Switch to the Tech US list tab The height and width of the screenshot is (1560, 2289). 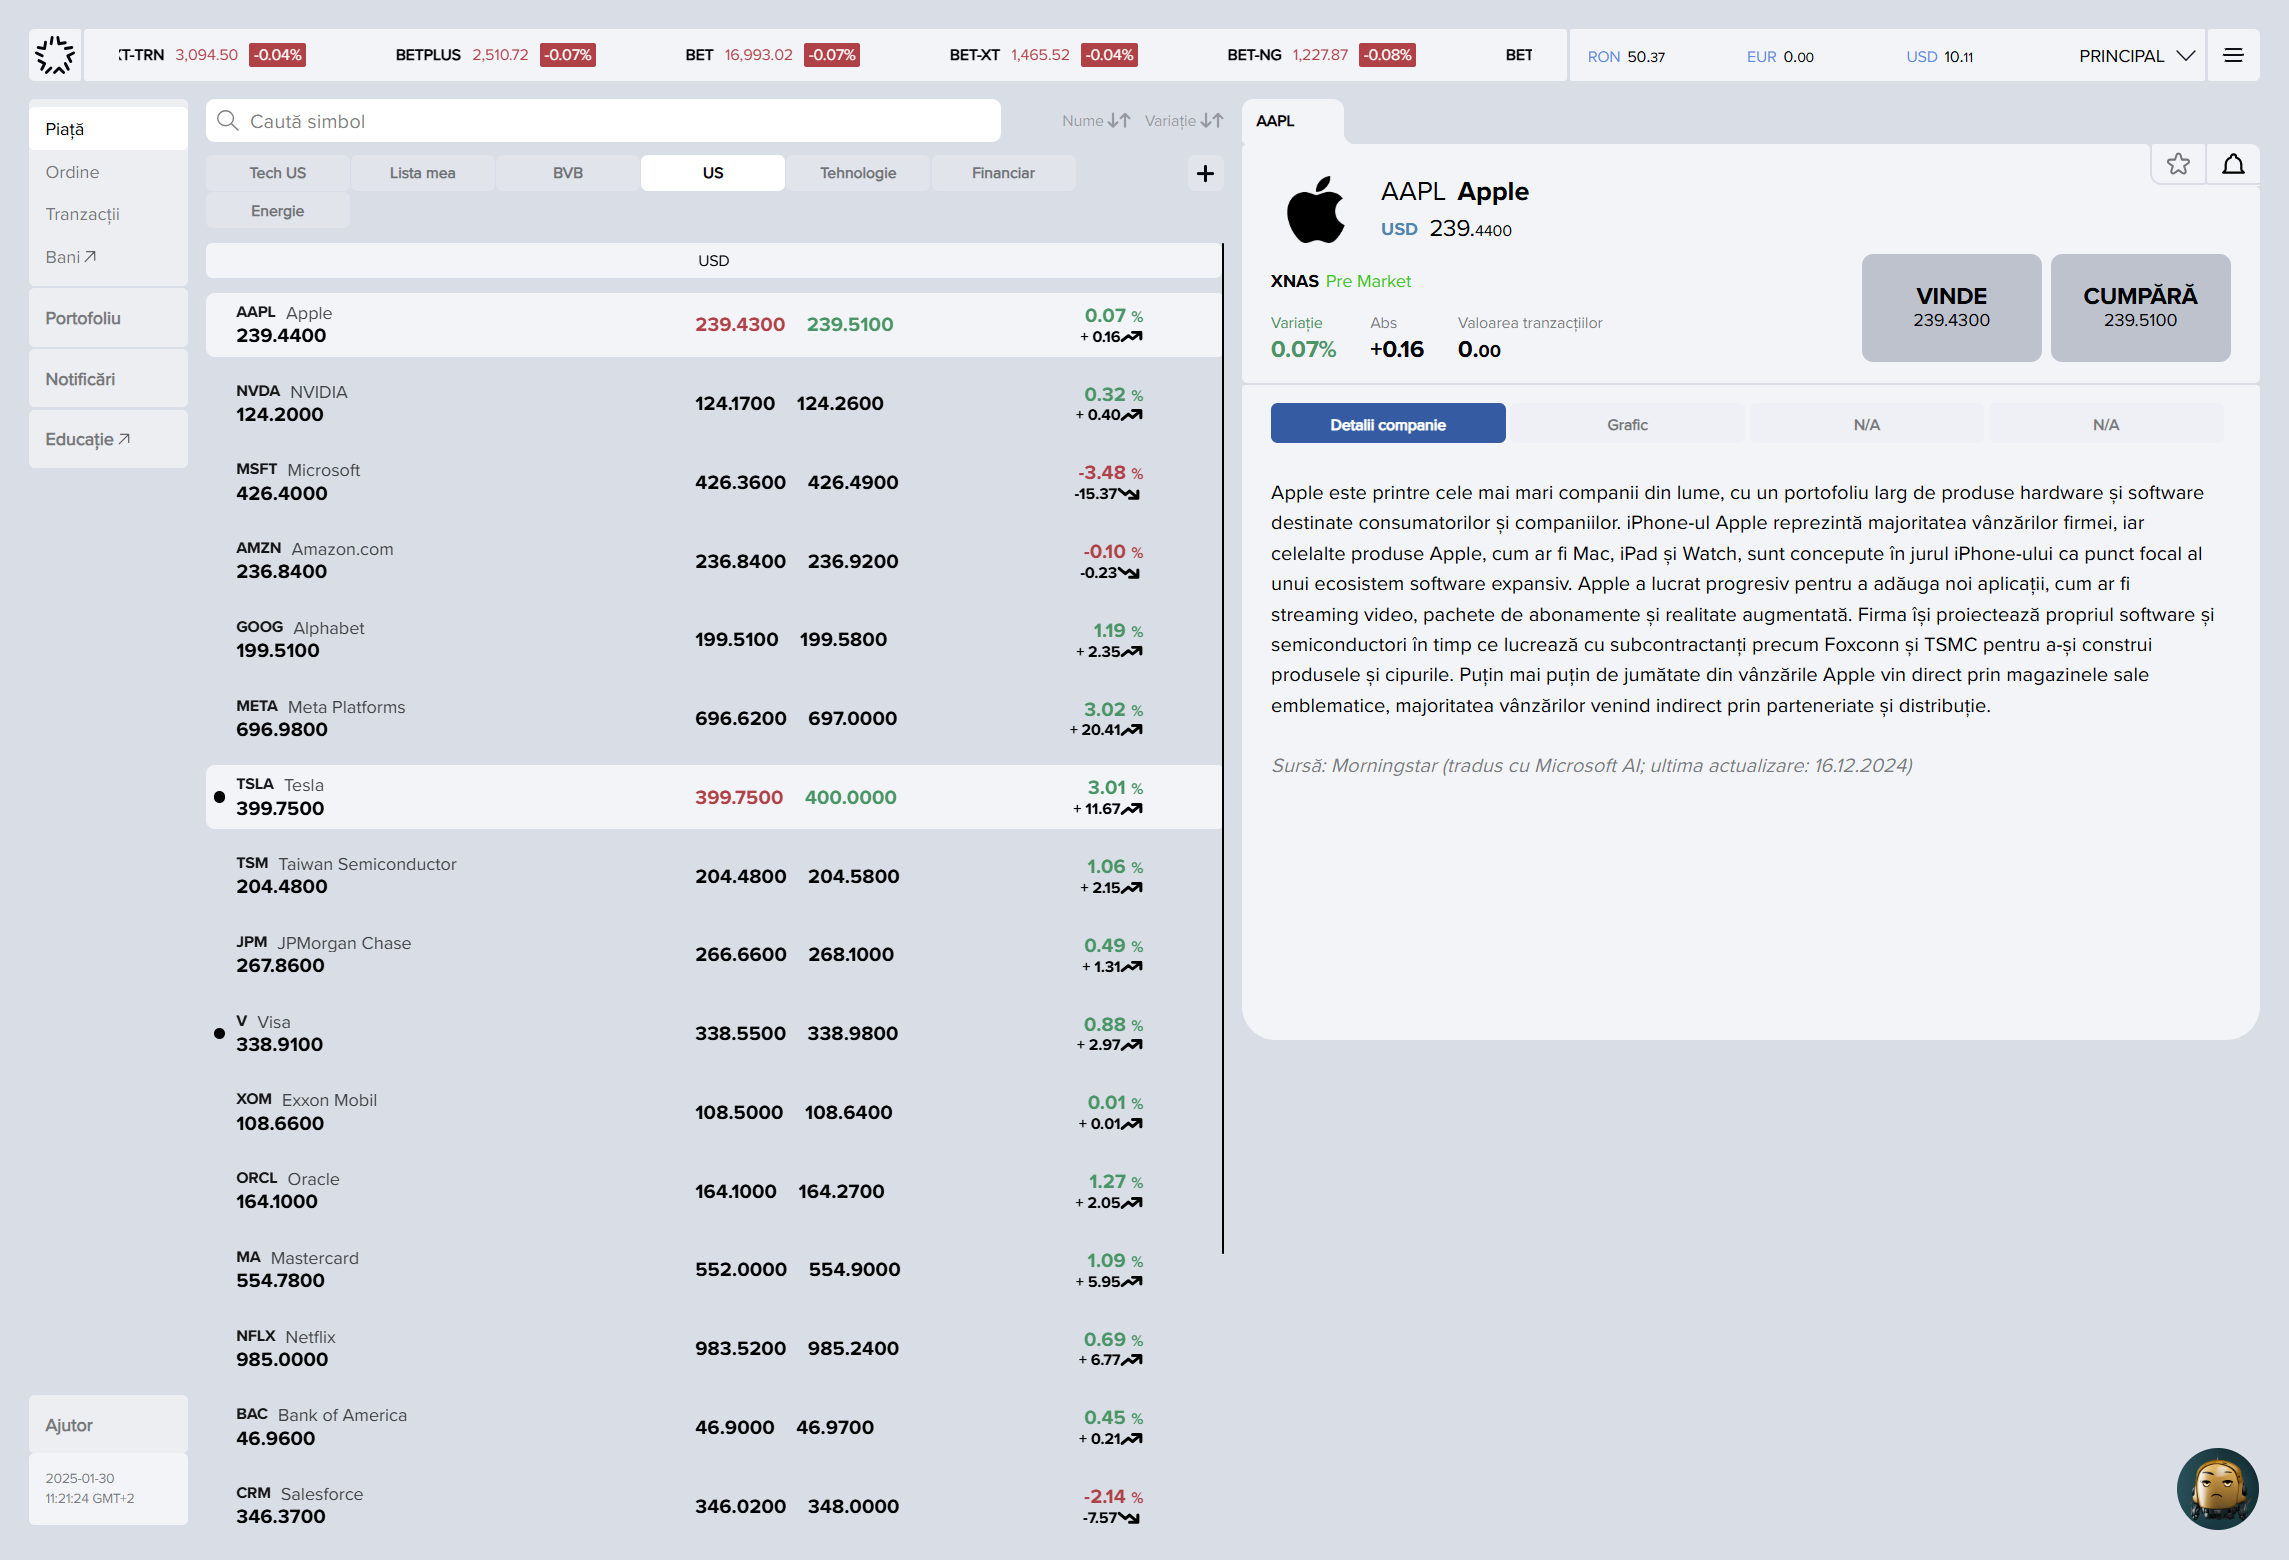click(x=278, y=173)
